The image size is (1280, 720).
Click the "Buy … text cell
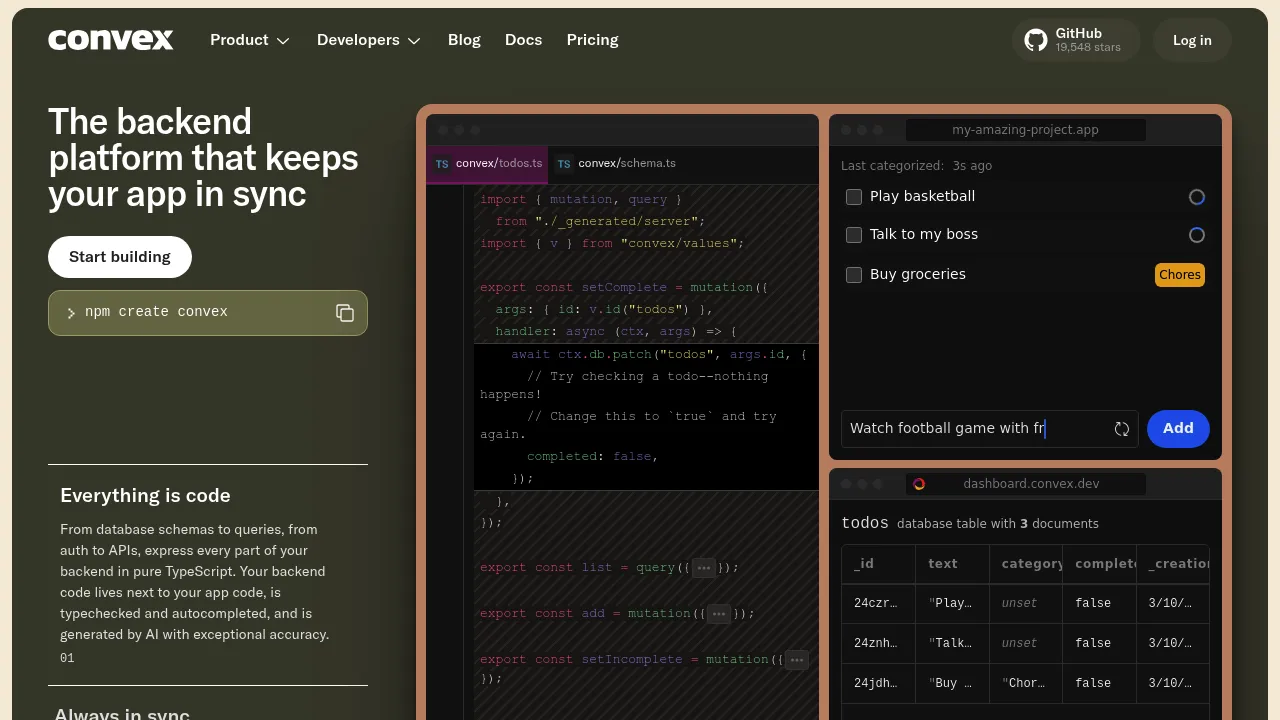[952, 684]
